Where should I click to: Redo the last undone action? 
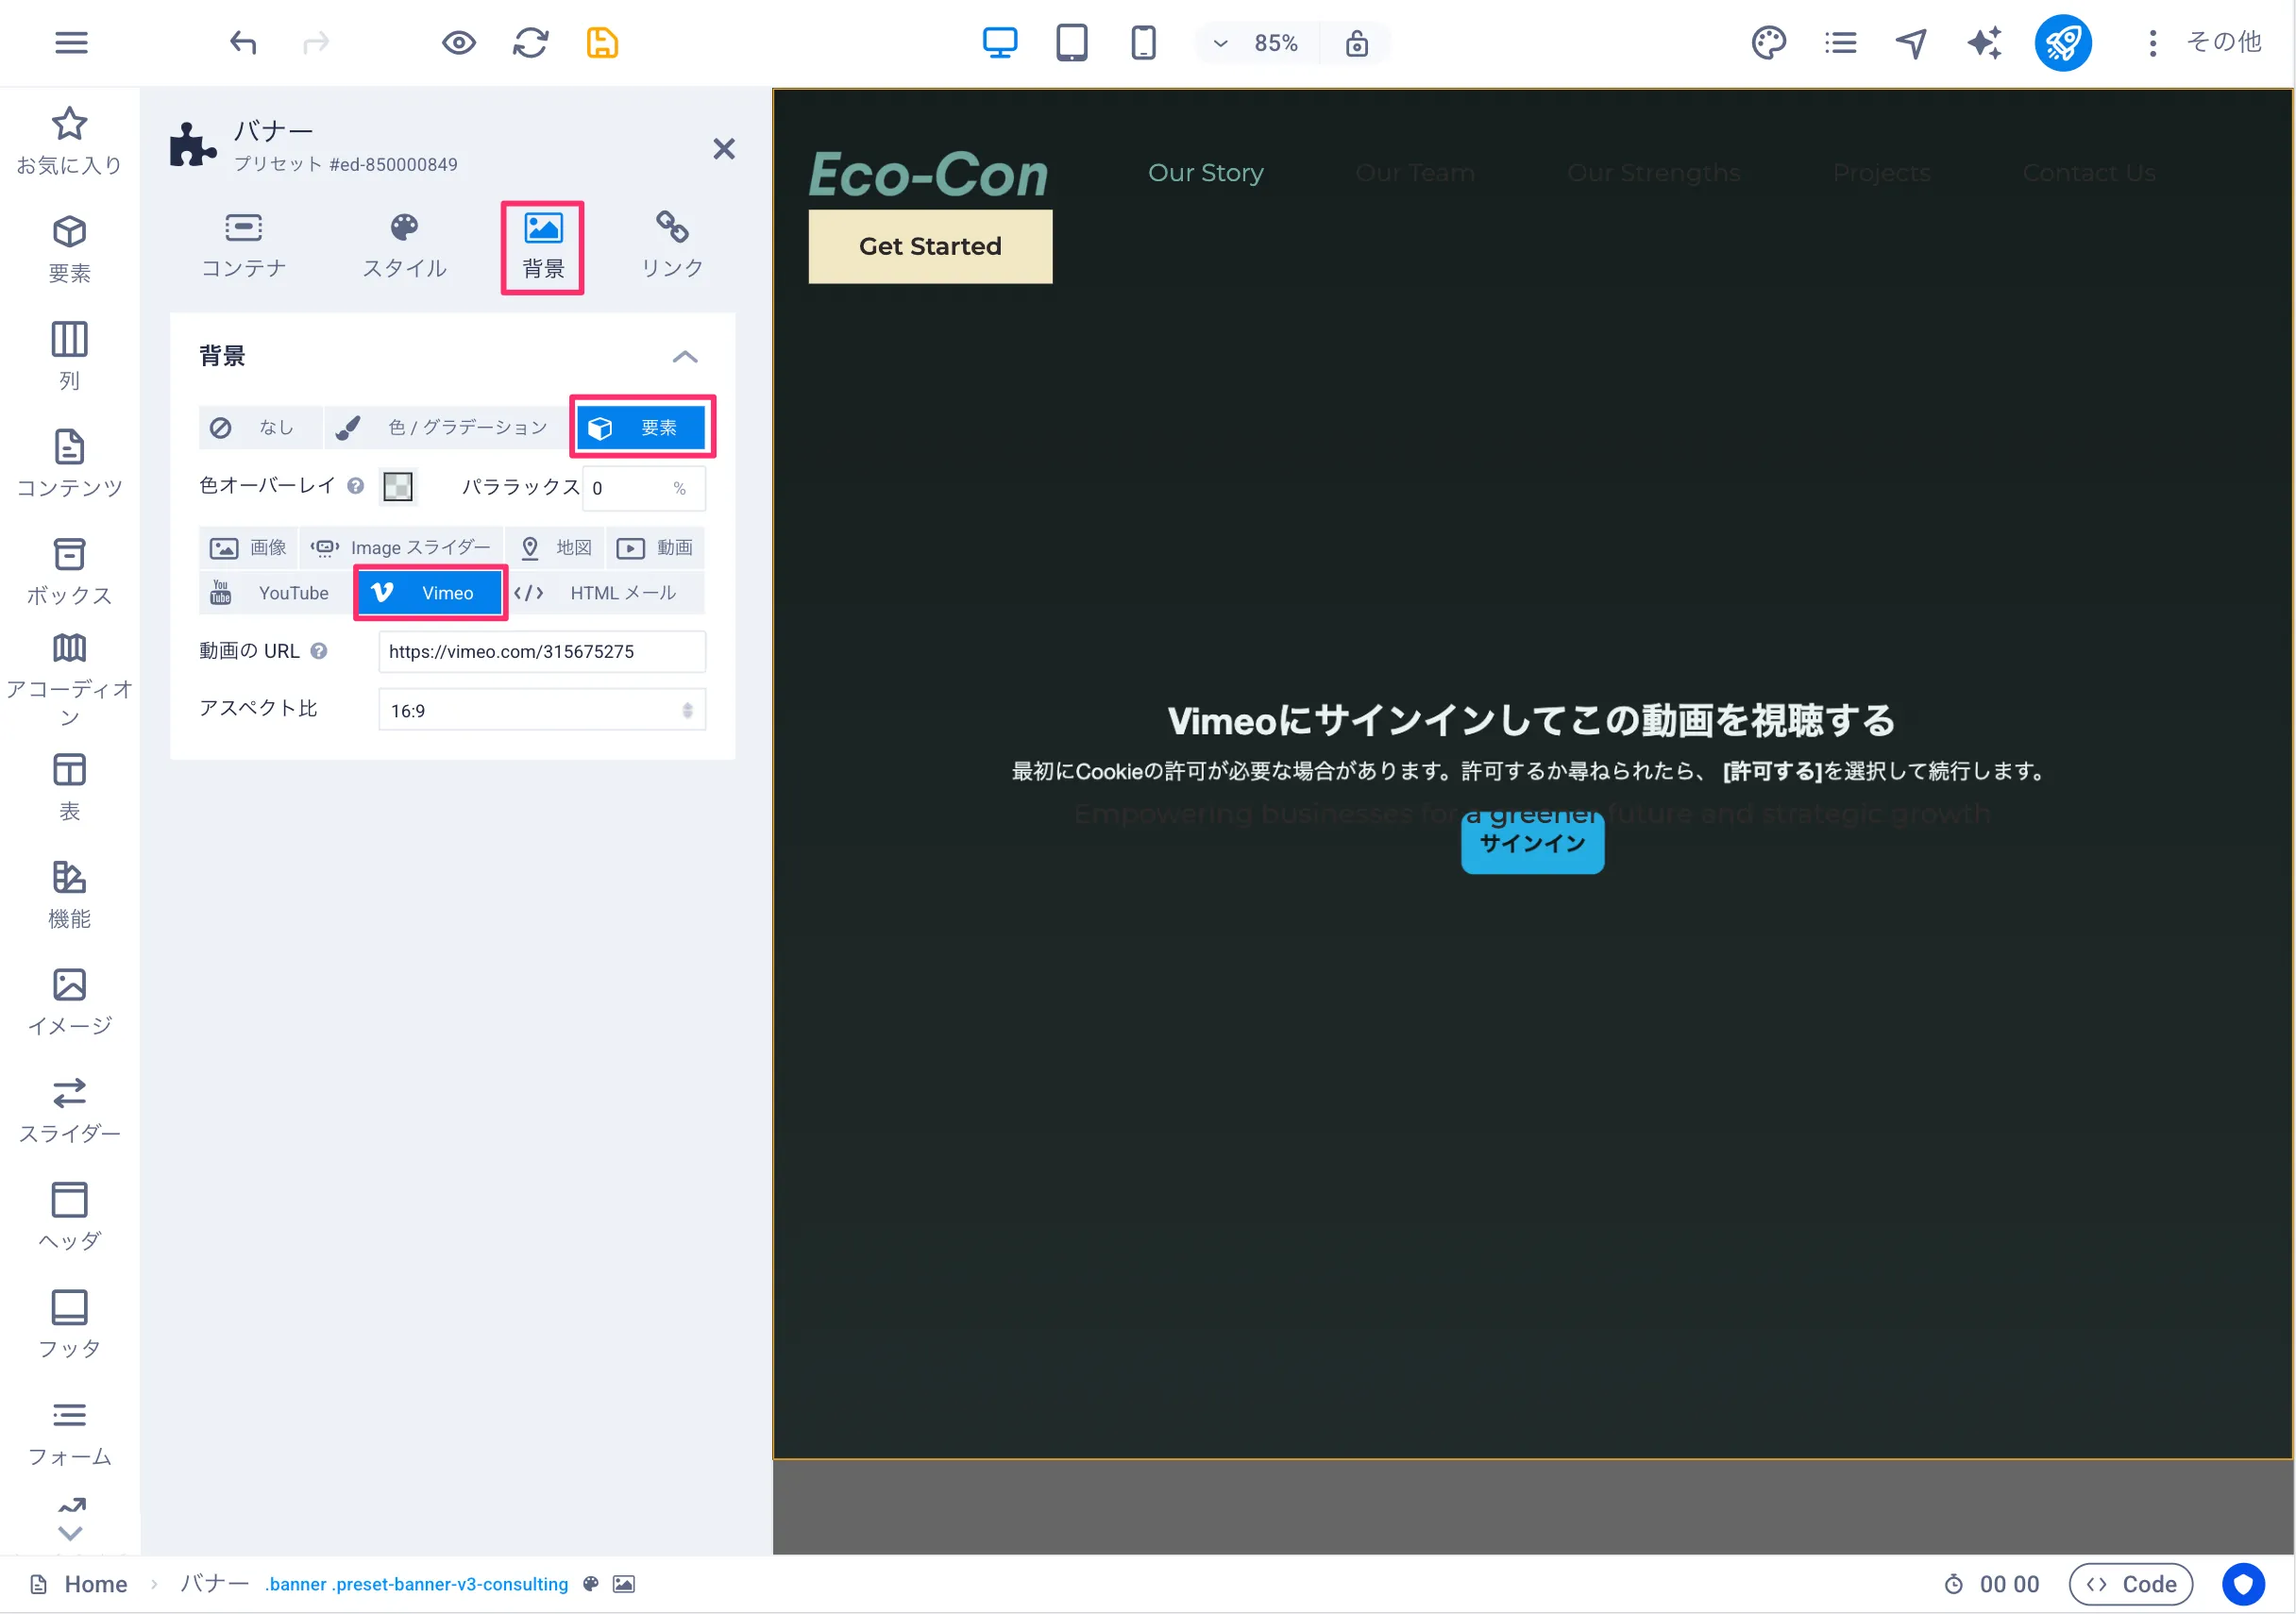[316, 43]
